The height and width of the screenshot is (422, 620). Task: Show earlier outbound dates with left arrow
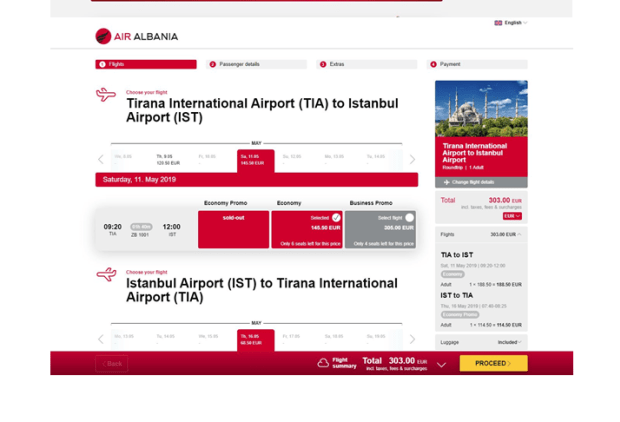click(100, 159)
